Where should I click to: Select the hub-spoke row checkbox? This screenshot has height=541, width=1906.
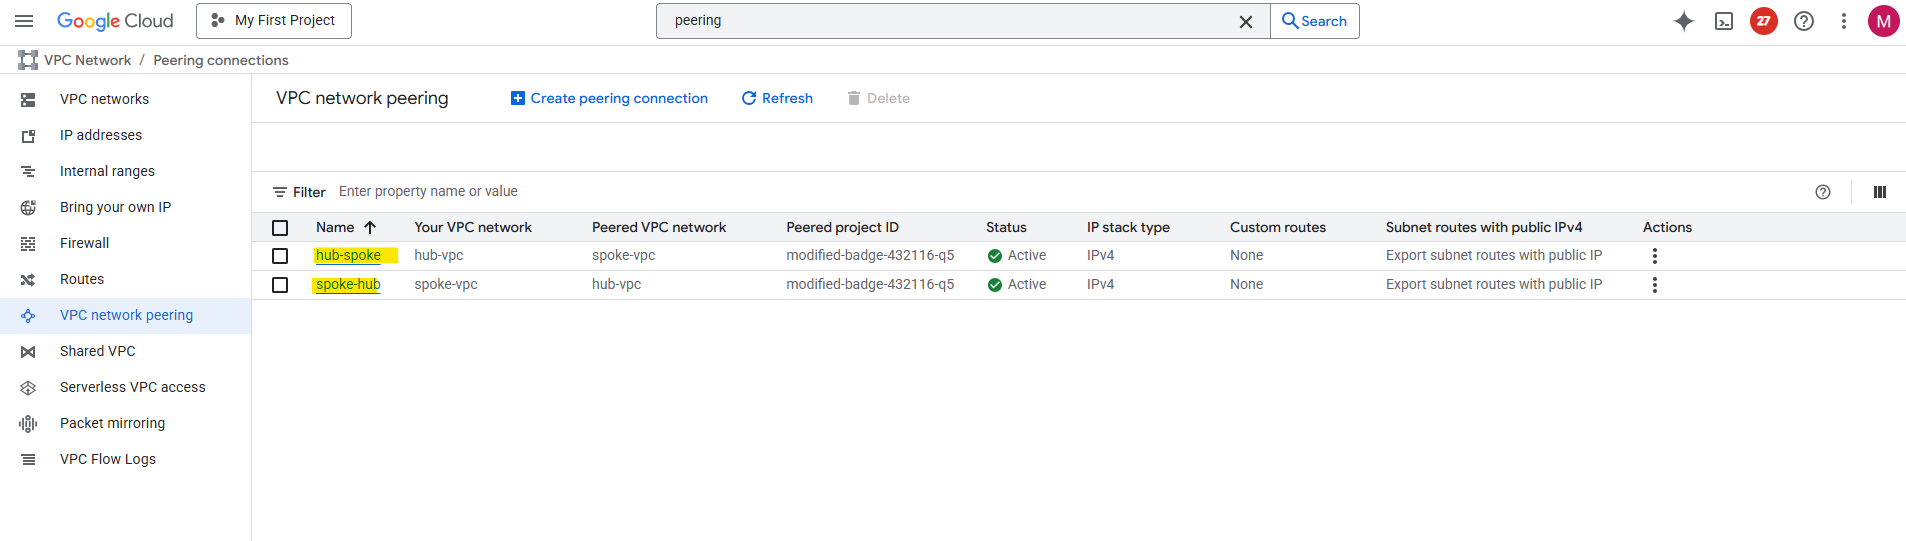280,256
